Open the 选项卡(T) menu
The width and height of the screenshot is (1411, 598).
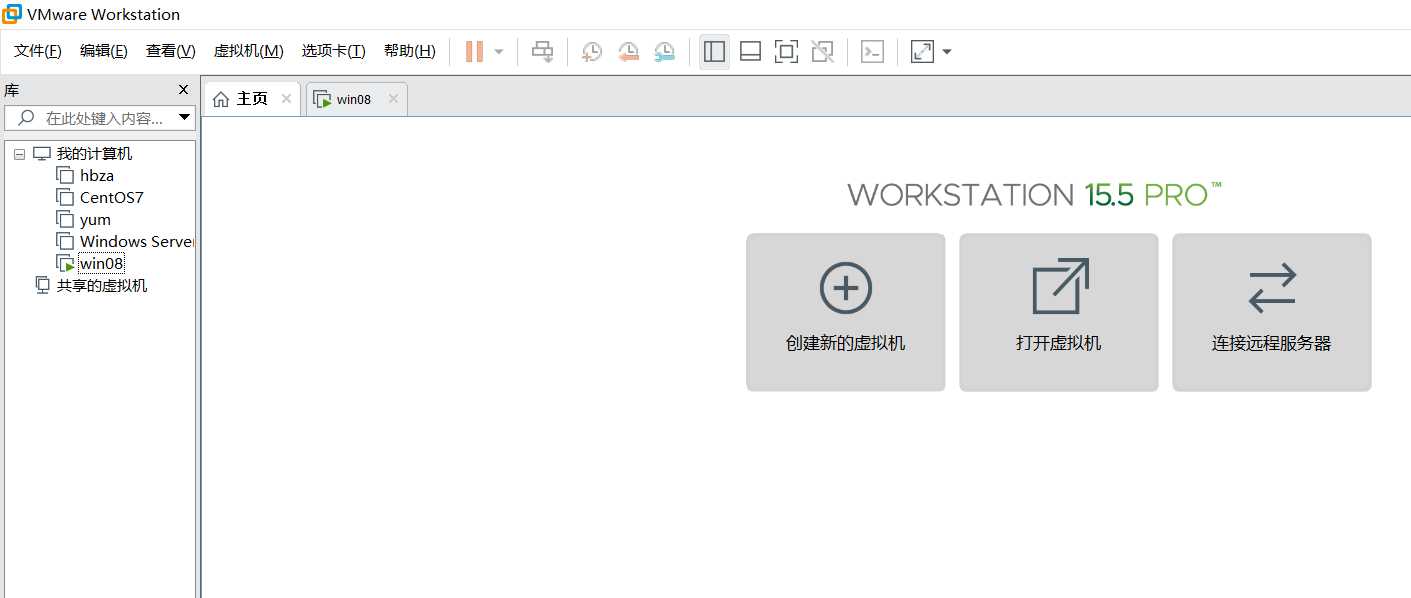[x=334, y=51]
